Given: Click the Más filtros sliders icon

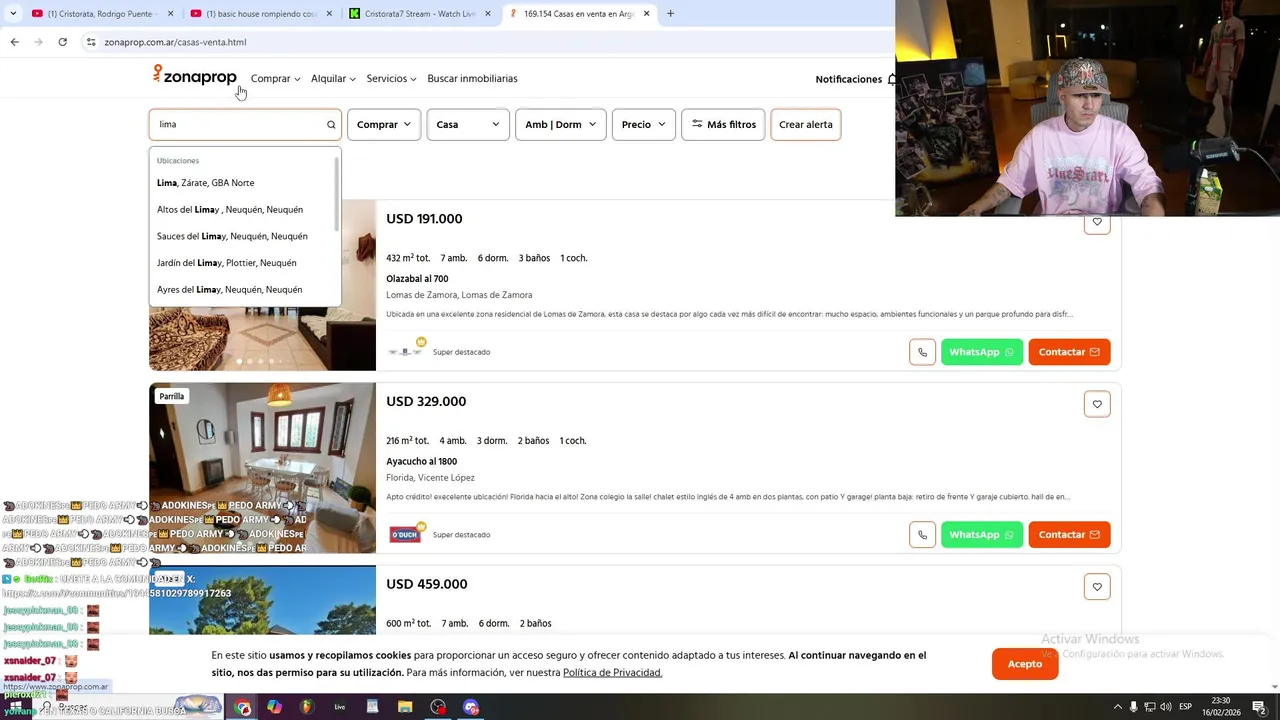Looking at the screenshot, I should [697, 124].
